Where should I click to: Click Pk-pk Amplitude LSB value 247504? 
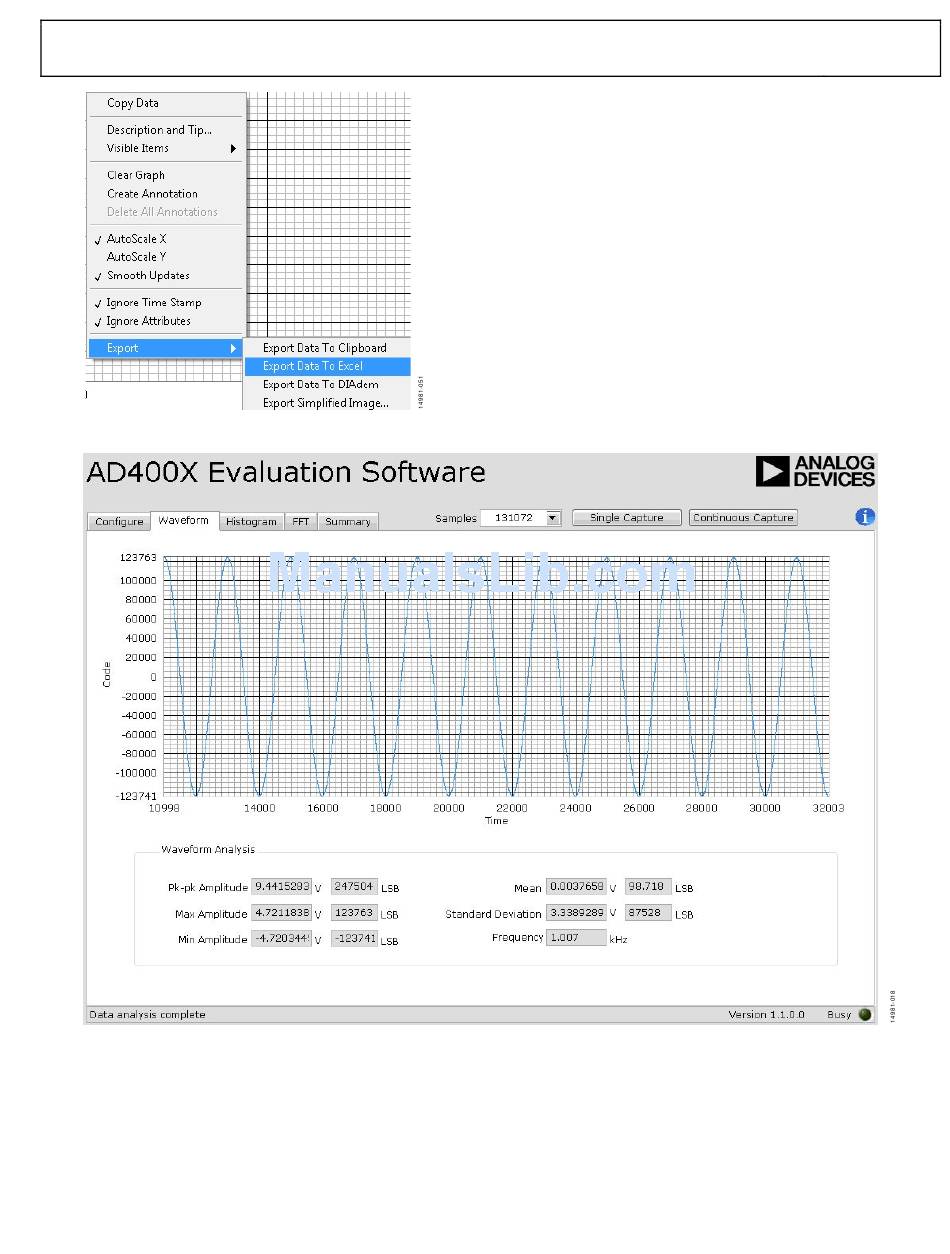(354, 887)
